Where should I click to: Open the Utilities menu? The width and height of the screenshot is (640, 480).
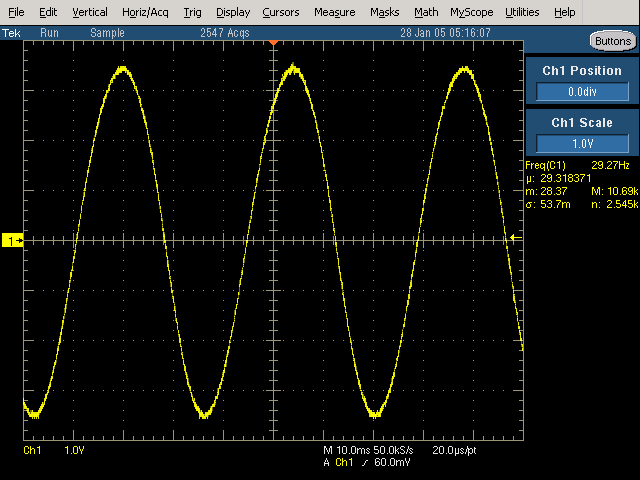coord(522,12)
